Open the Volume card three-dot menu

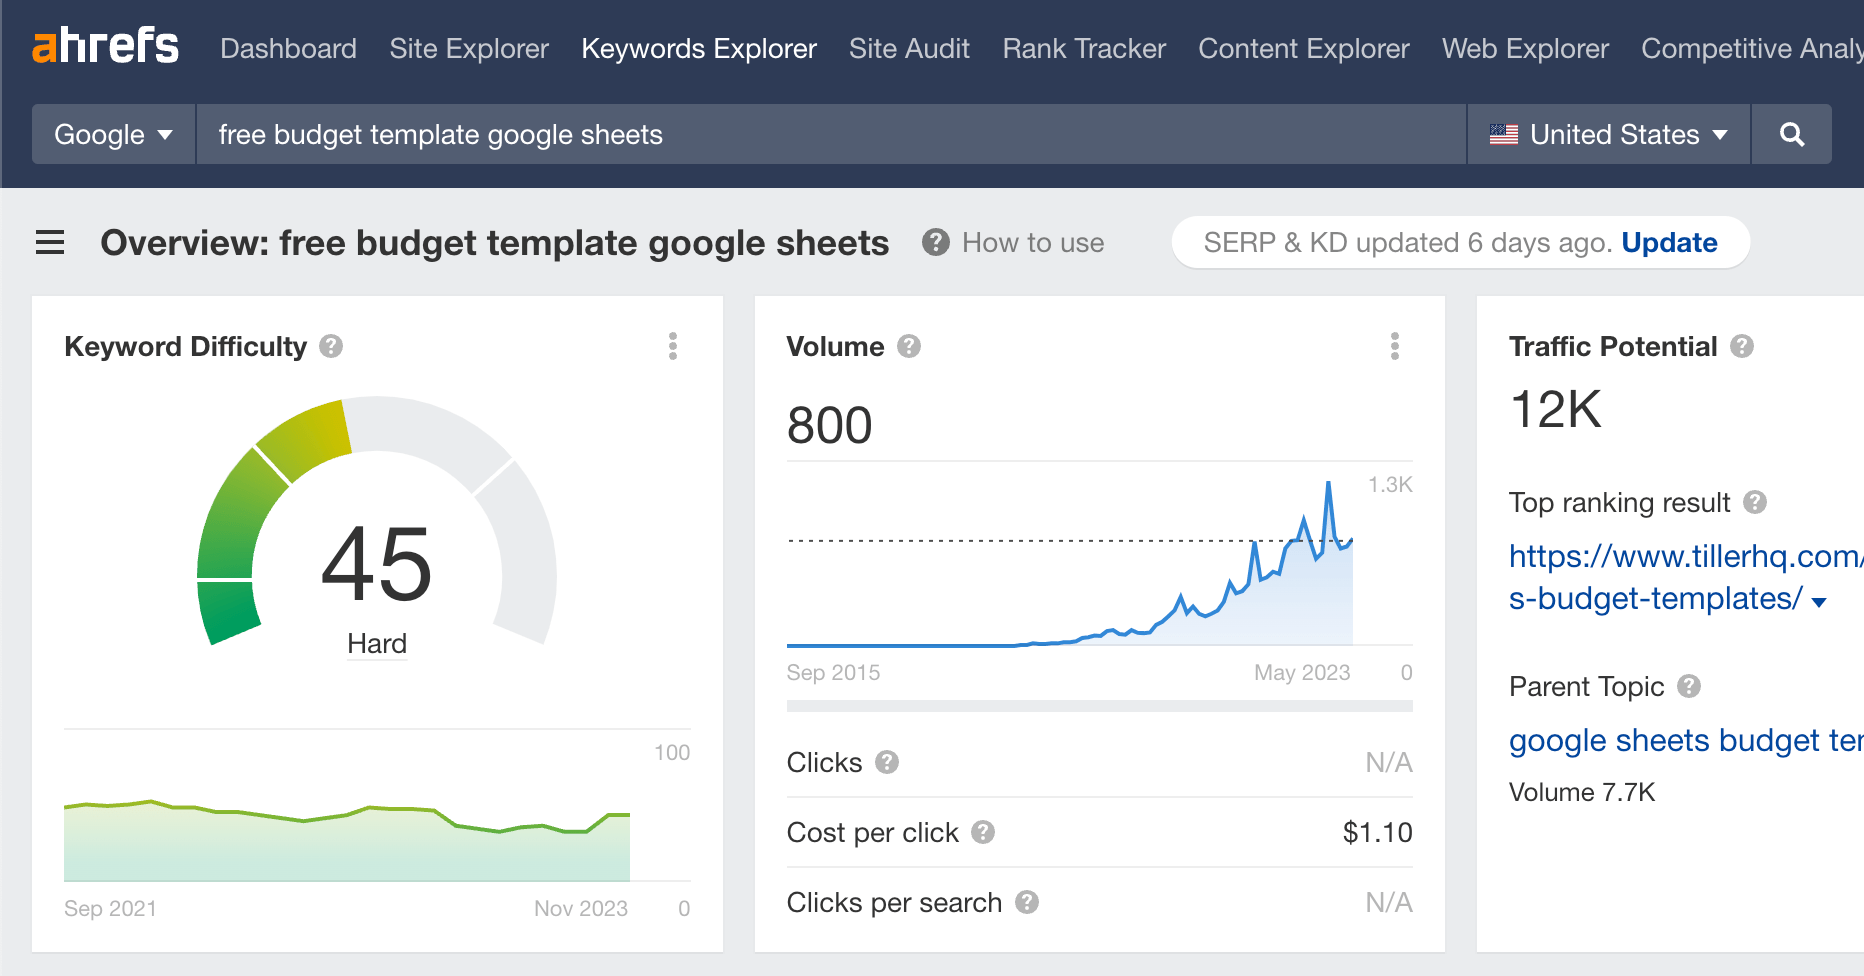(1395, 347)
